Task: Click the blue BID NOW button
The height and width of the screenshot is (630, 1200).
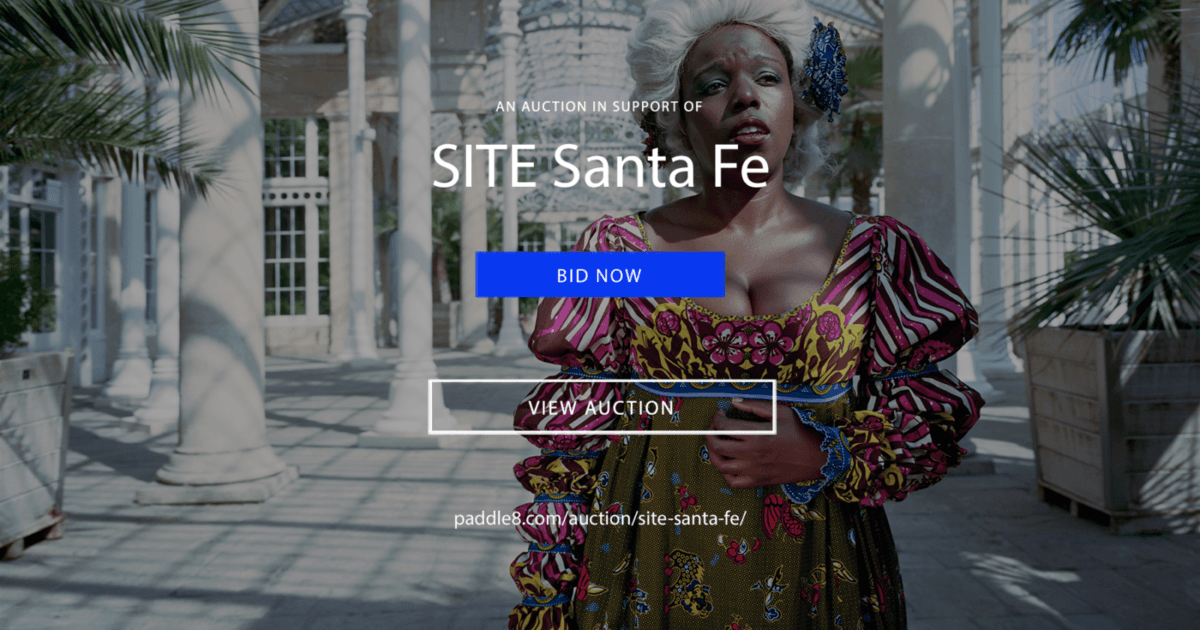Action: pyautogui.click(x=600, y=275)
